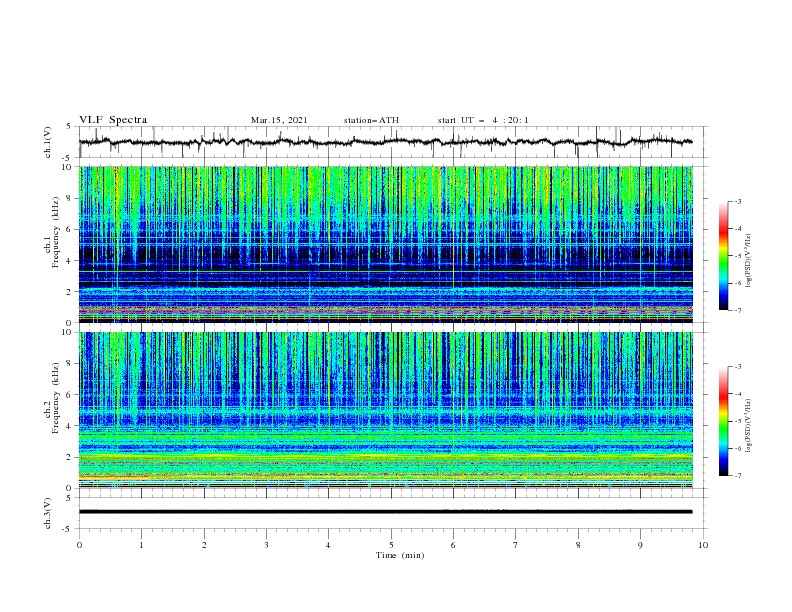Click the 'VLF Spectra' title text

pos(113,120)
